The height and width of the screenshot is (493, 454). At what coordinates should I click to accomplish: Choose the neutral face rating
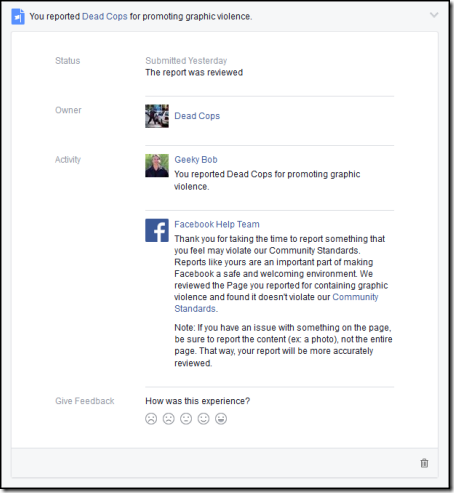pos(186,418)
